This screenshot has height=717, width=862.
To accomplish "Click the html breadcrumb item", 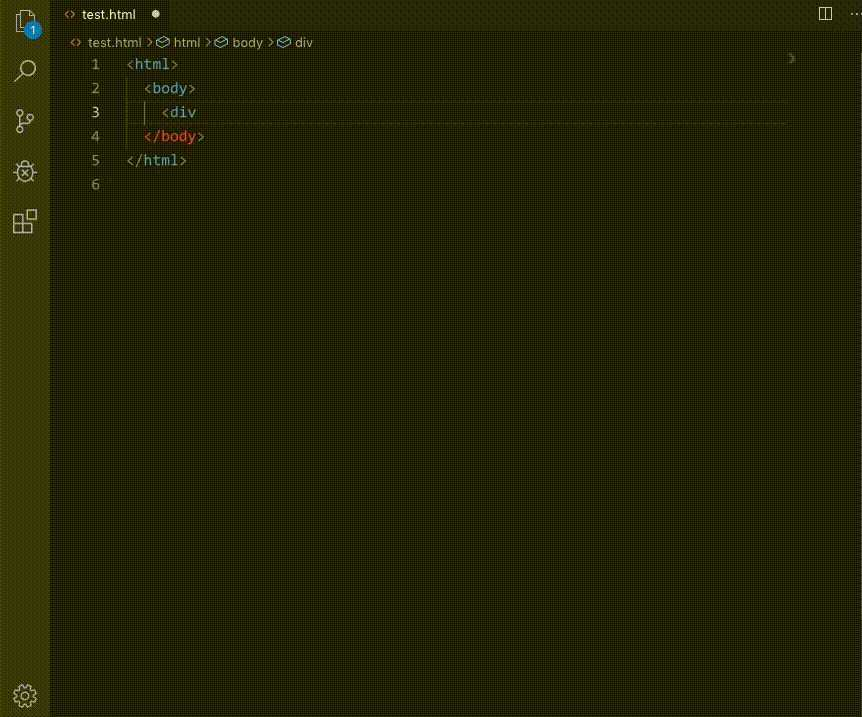I will pyautogui.click(x=187, y=43).
